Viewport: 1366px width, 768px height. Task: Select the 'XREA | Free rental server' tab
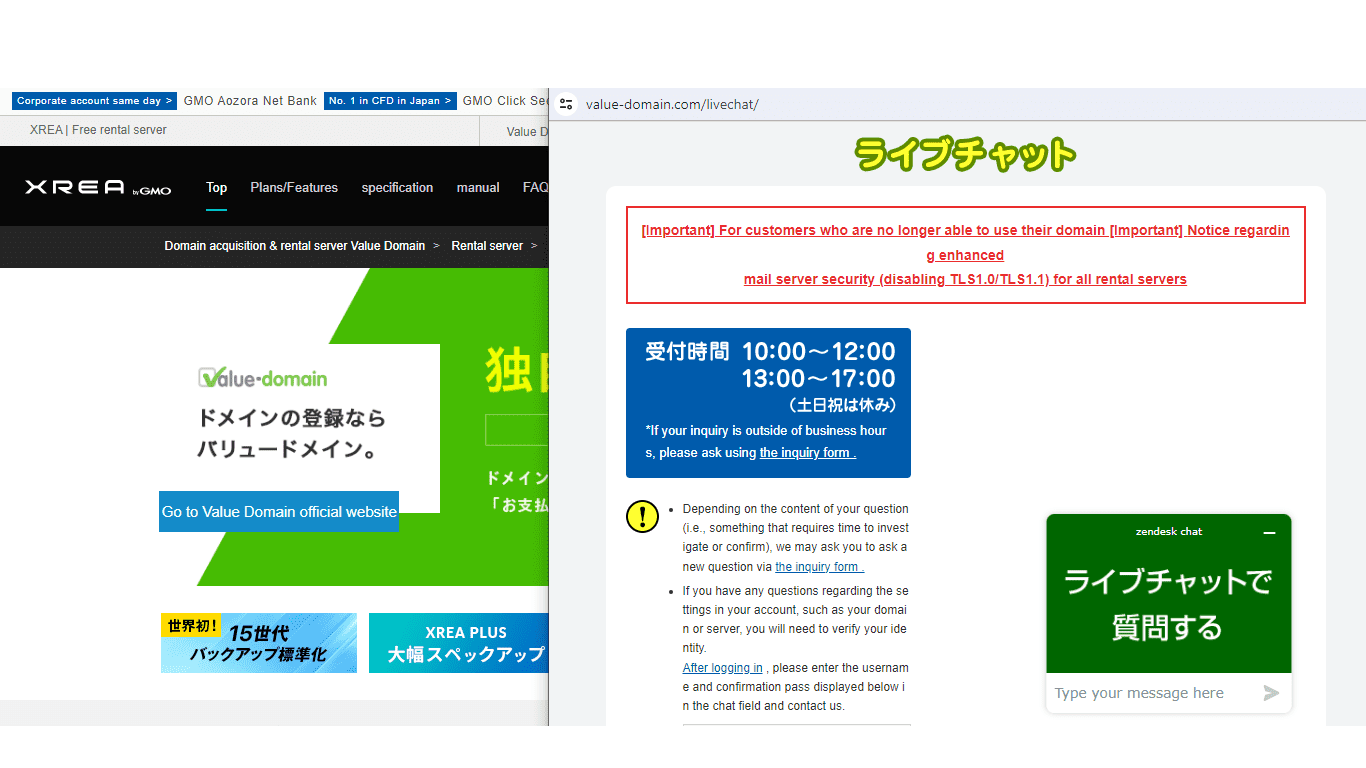[98, 130]
